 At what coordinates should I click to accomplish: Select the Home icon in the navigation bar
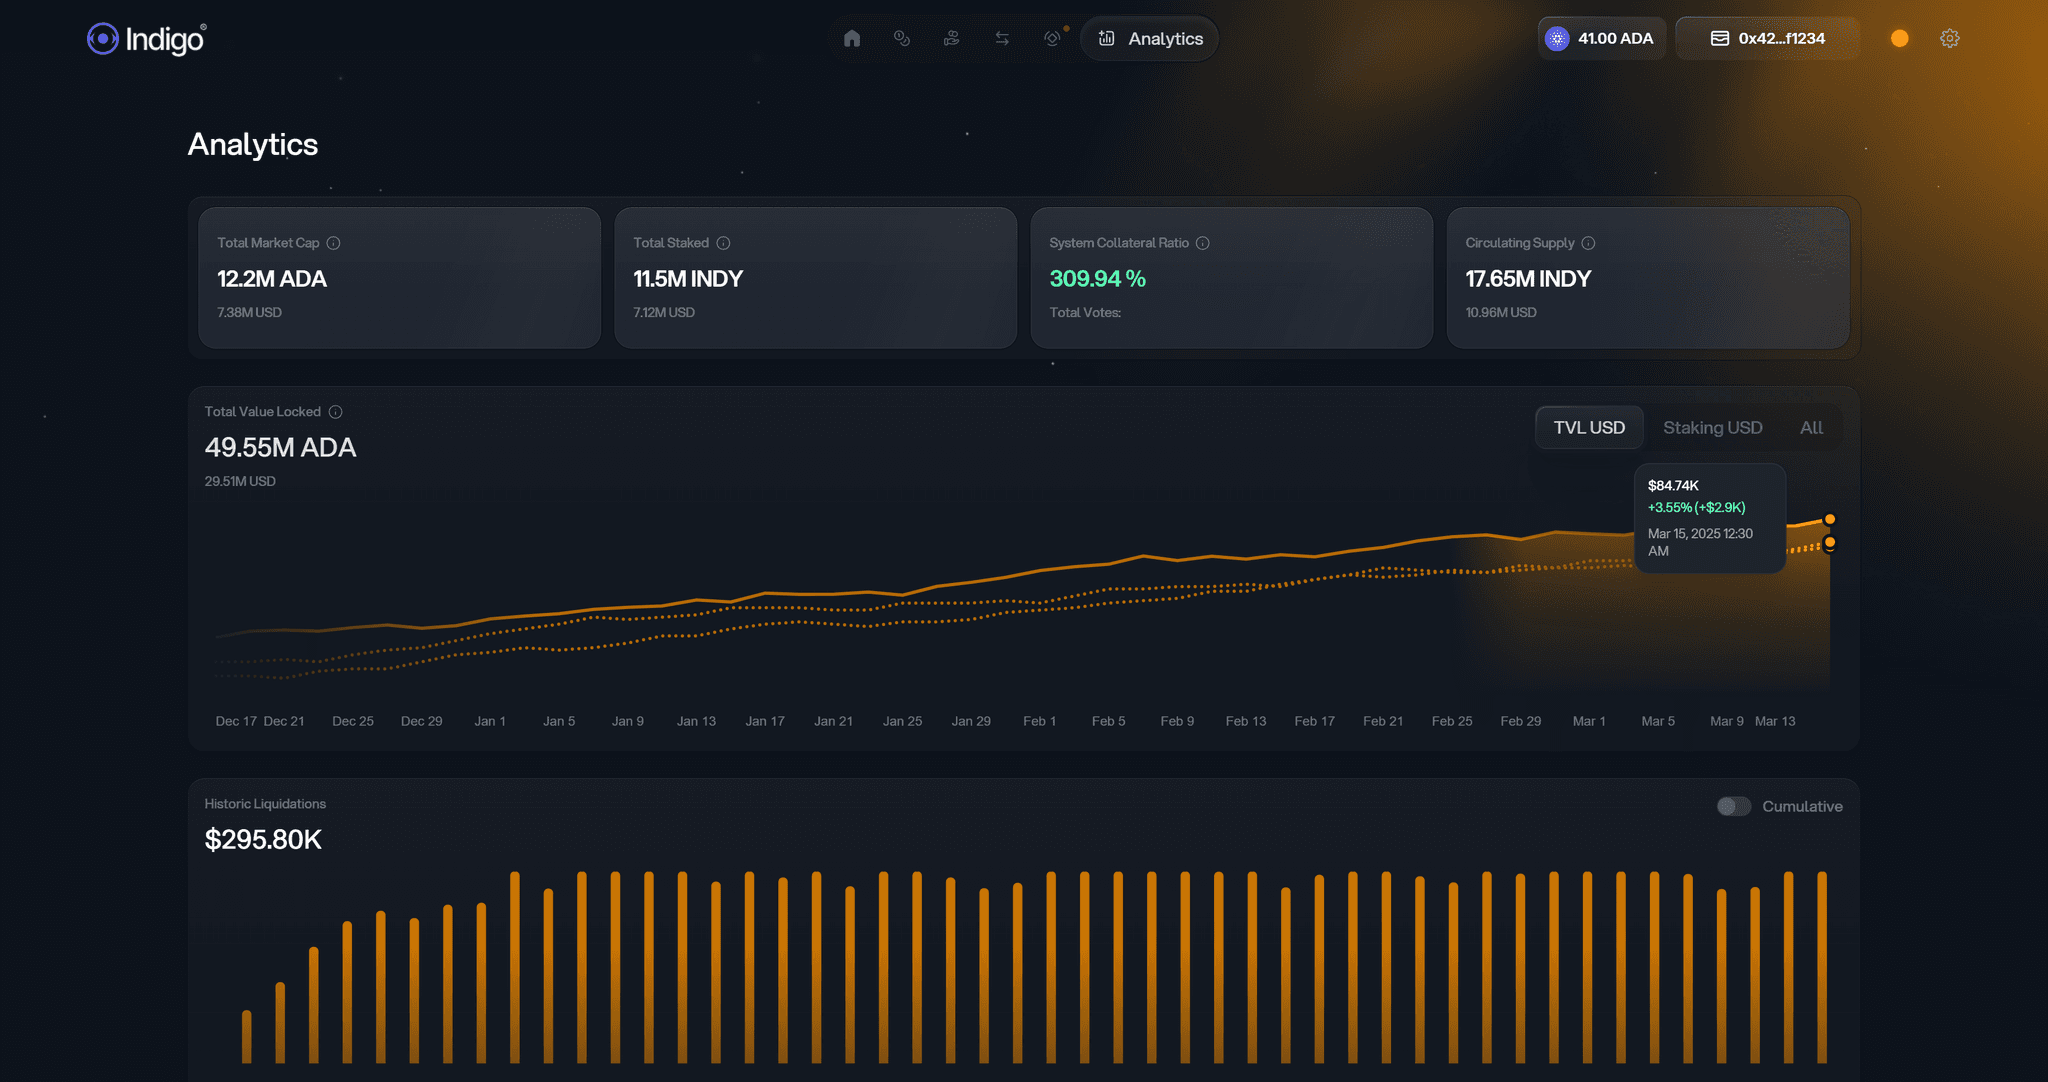[853, 38]
